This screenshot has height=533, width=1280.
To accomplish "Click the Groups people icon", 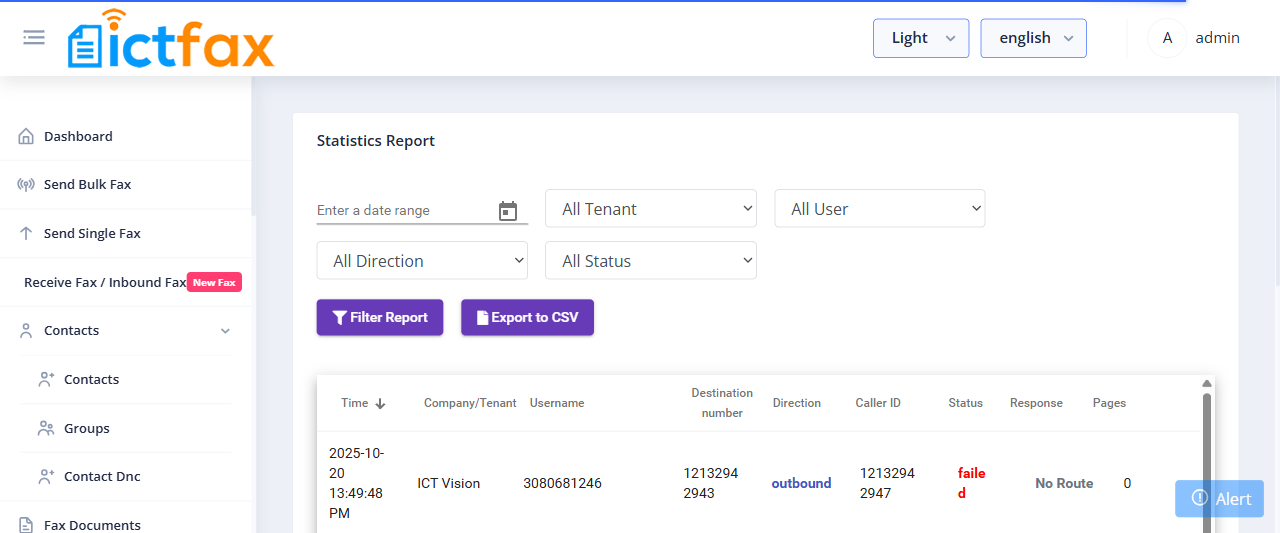I will [x=46, y=428].
